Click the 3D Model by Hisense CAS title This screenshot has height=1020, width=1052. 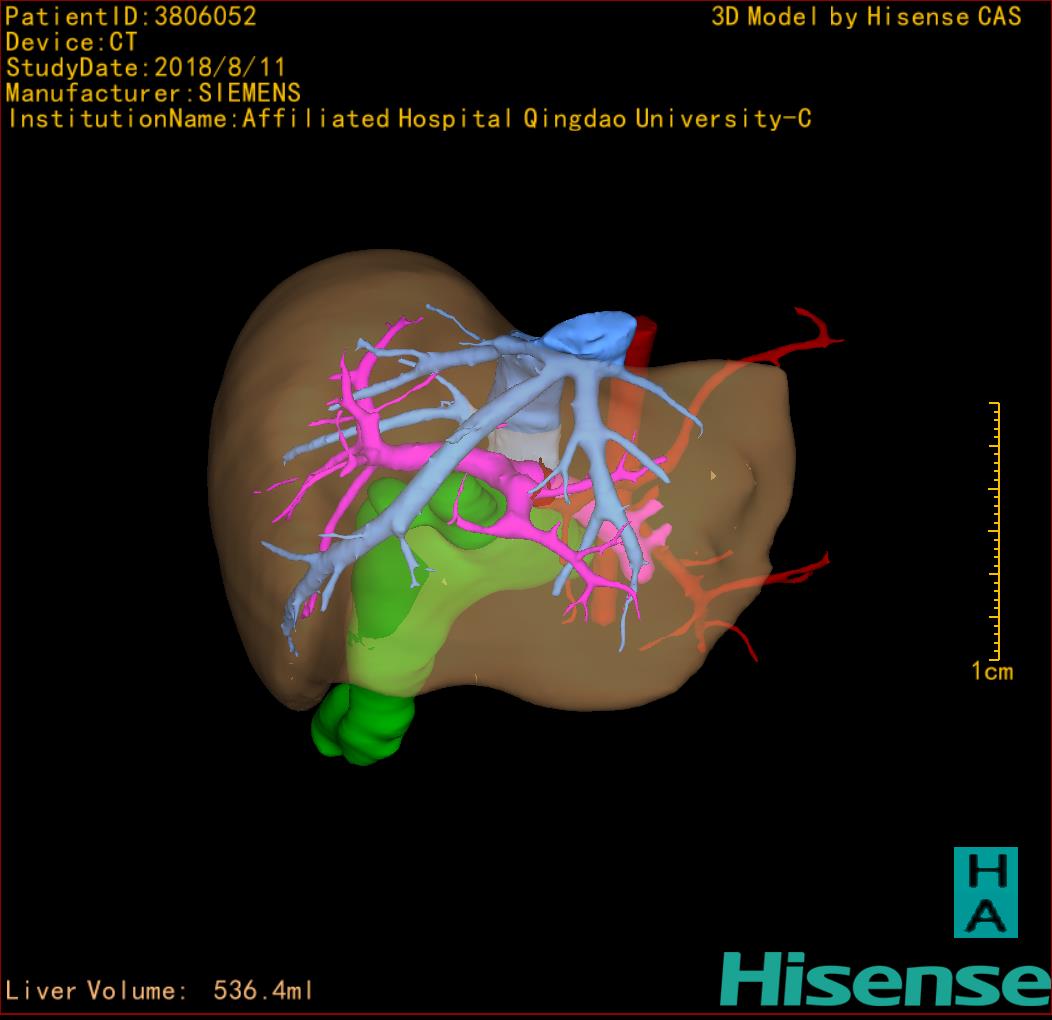tap(866, 16)
